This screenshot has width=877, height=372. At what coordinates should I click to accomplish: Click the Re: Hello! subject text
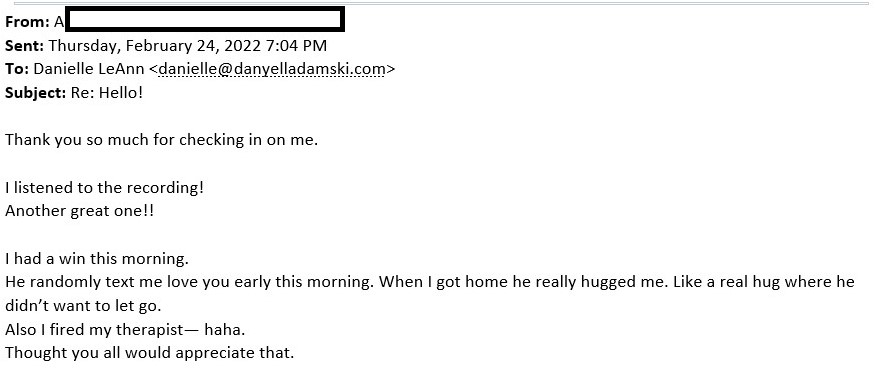click(107, 93)
